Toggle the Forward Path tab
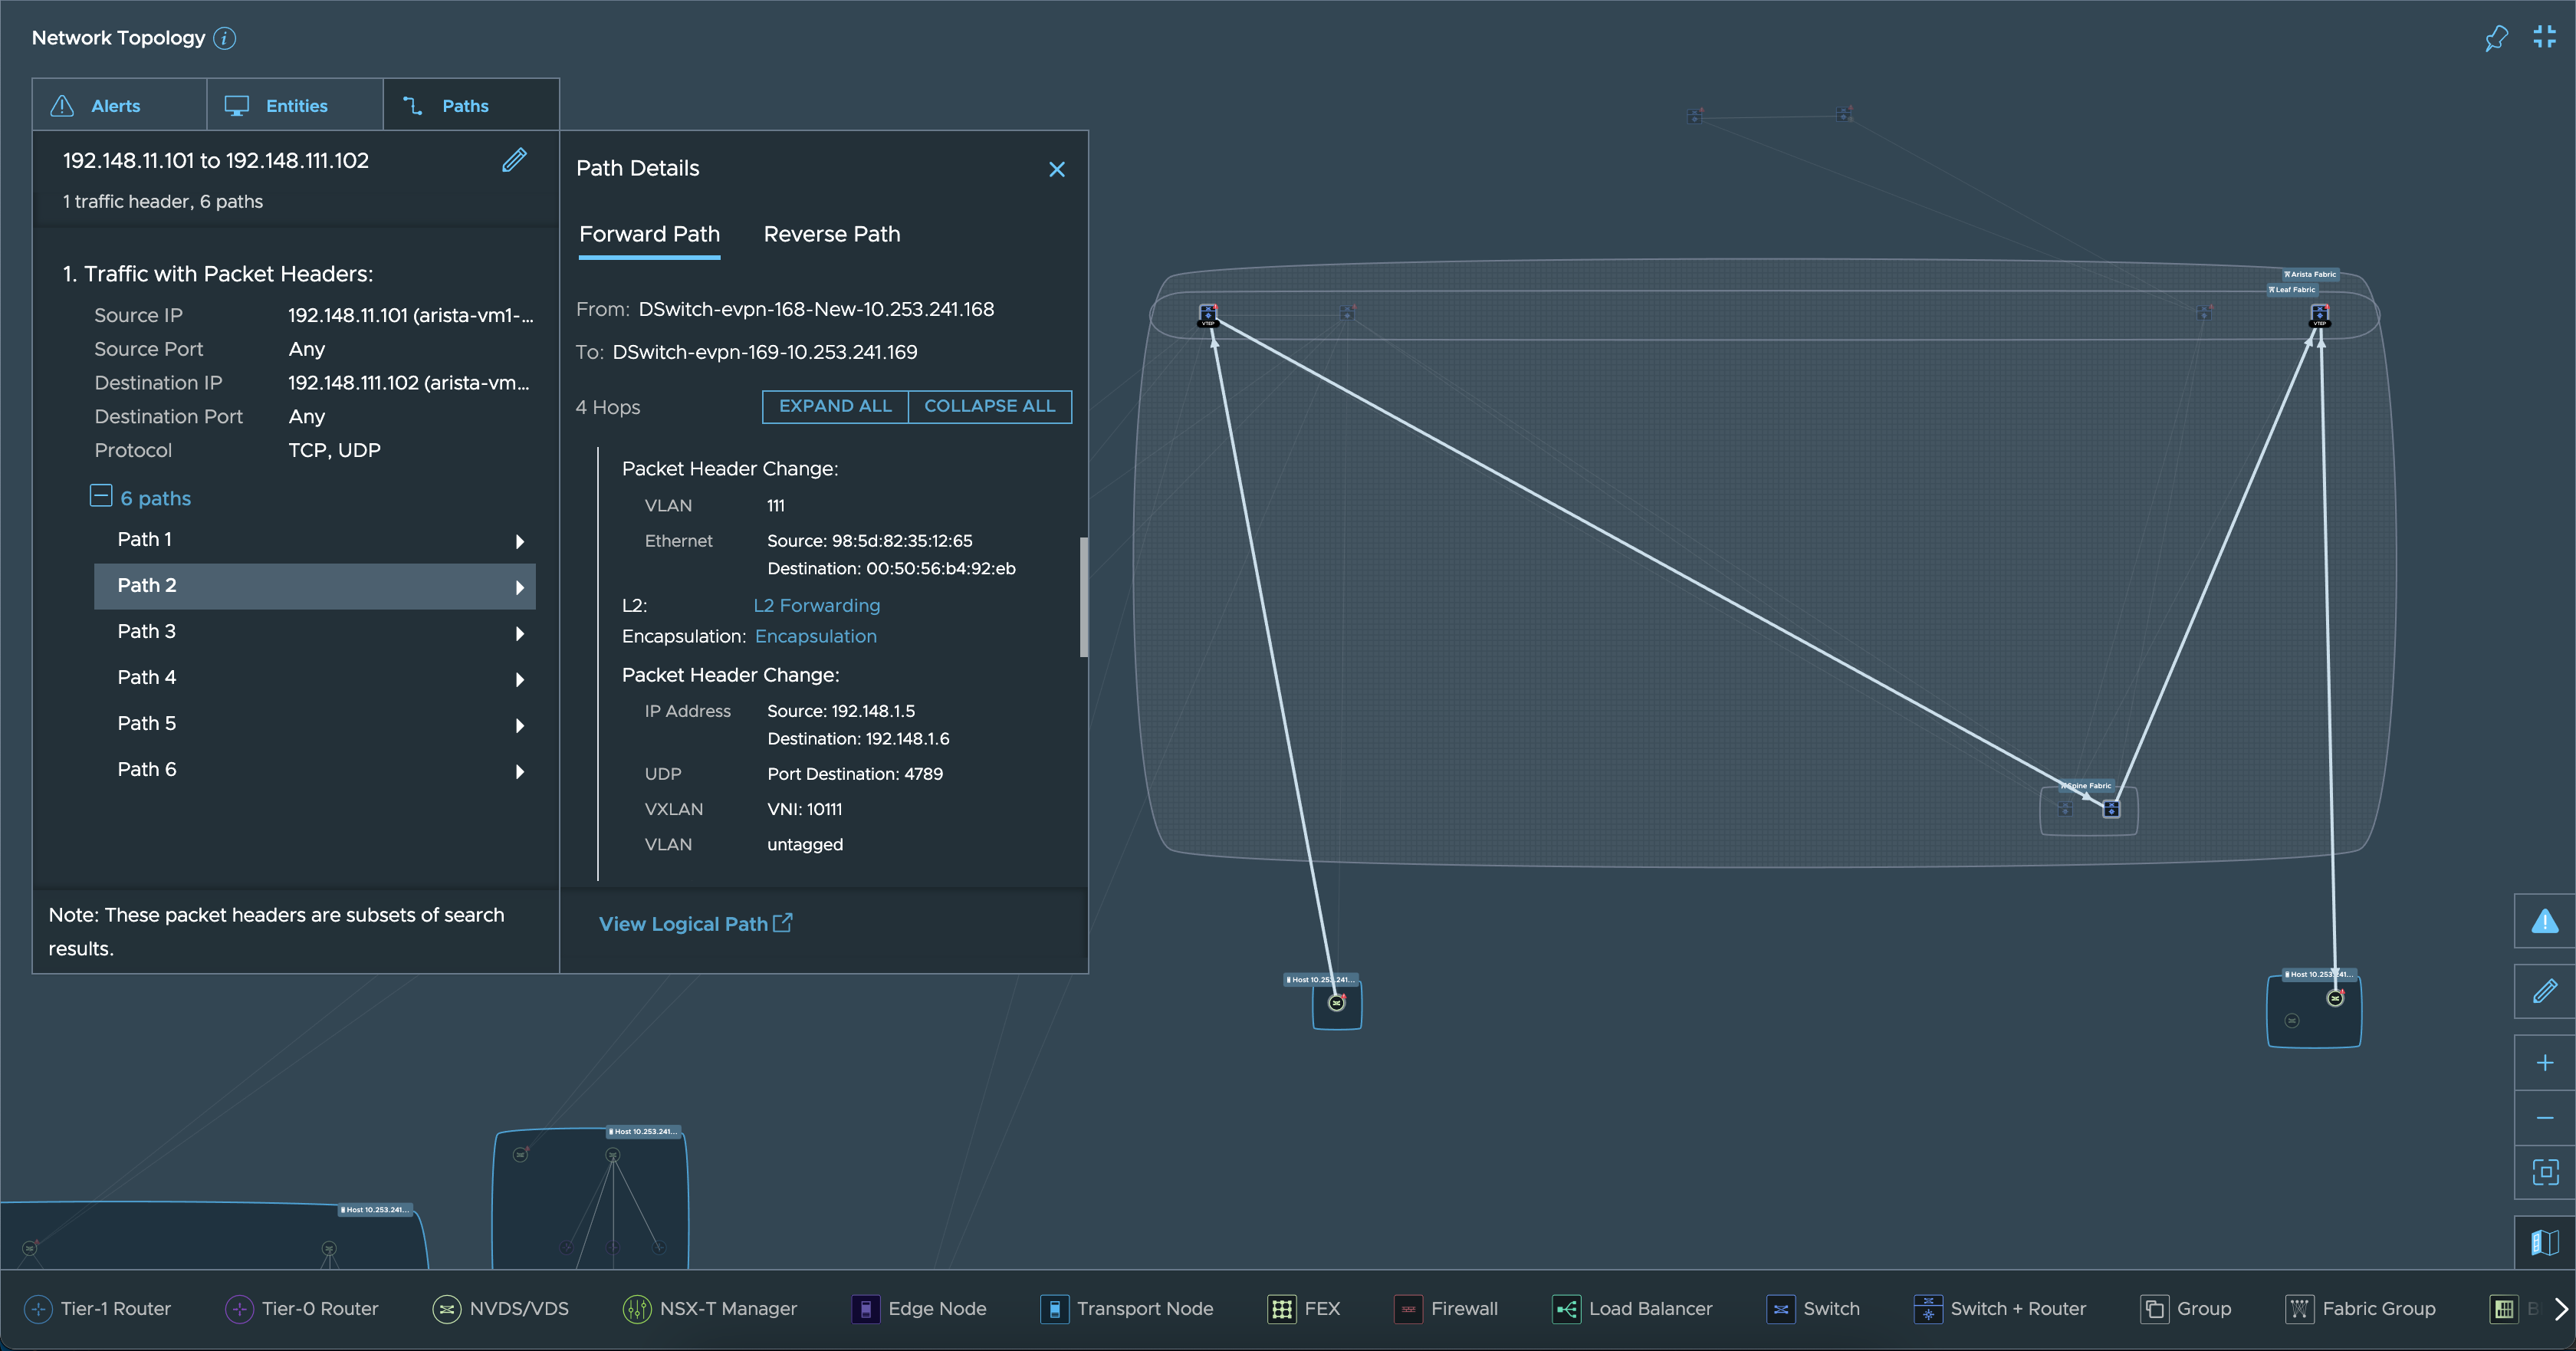Viewport: 2576px width, 1351px height. coord(649,233)
